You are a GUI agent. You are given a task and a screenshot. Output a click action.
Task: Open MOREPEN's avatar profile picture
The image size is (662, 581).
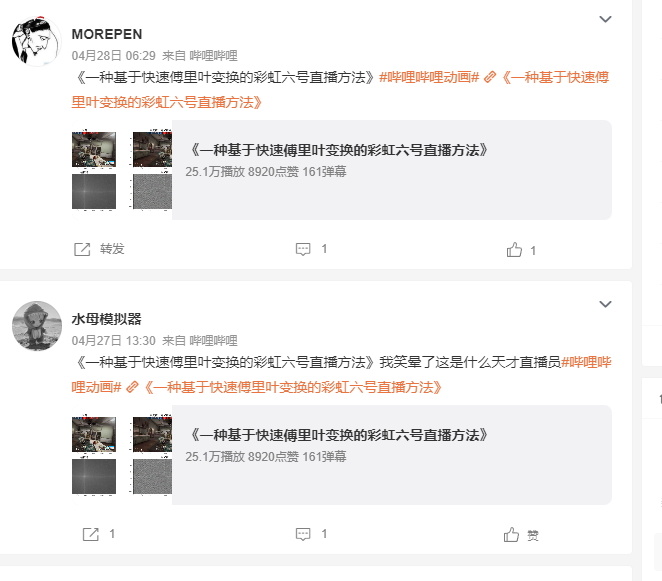(x=37, y=41)
